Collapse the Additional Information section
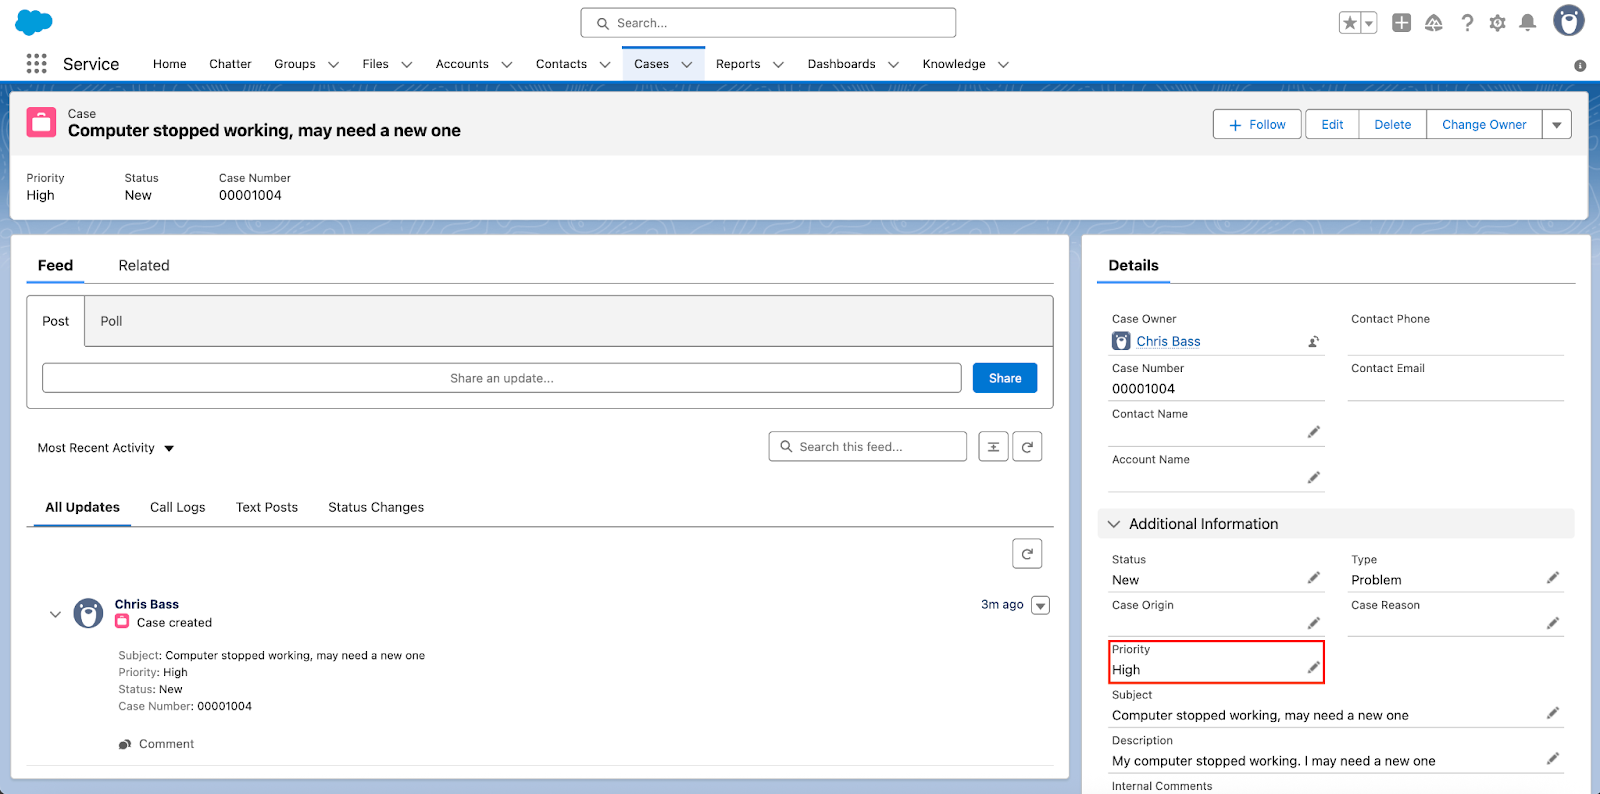 coord(1114,524)
